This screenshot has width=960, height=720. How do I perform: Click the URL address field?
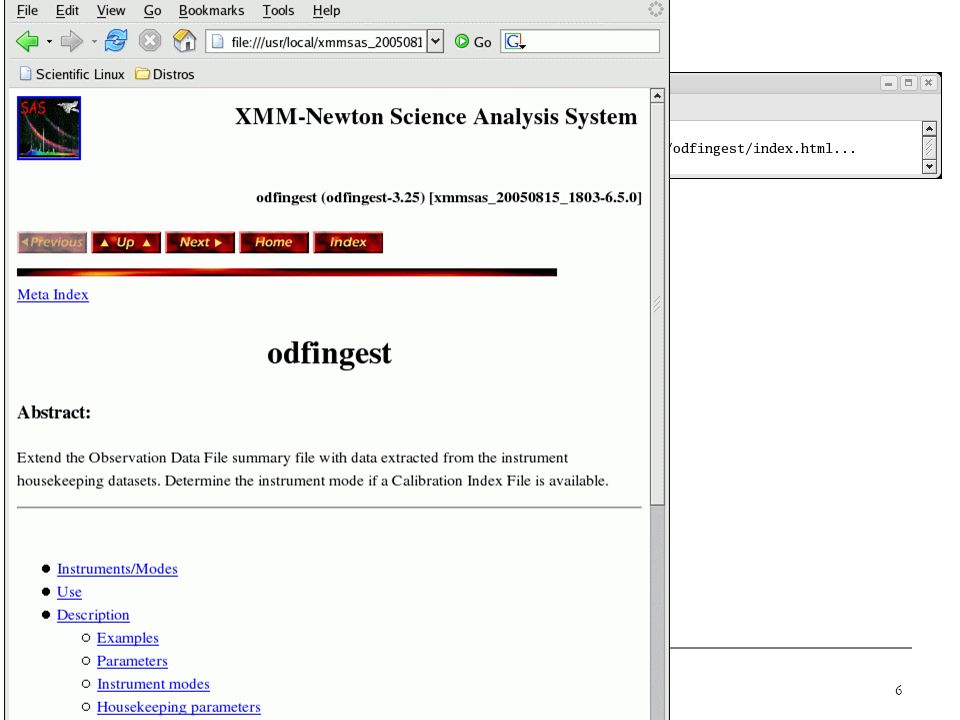[326, 42]
